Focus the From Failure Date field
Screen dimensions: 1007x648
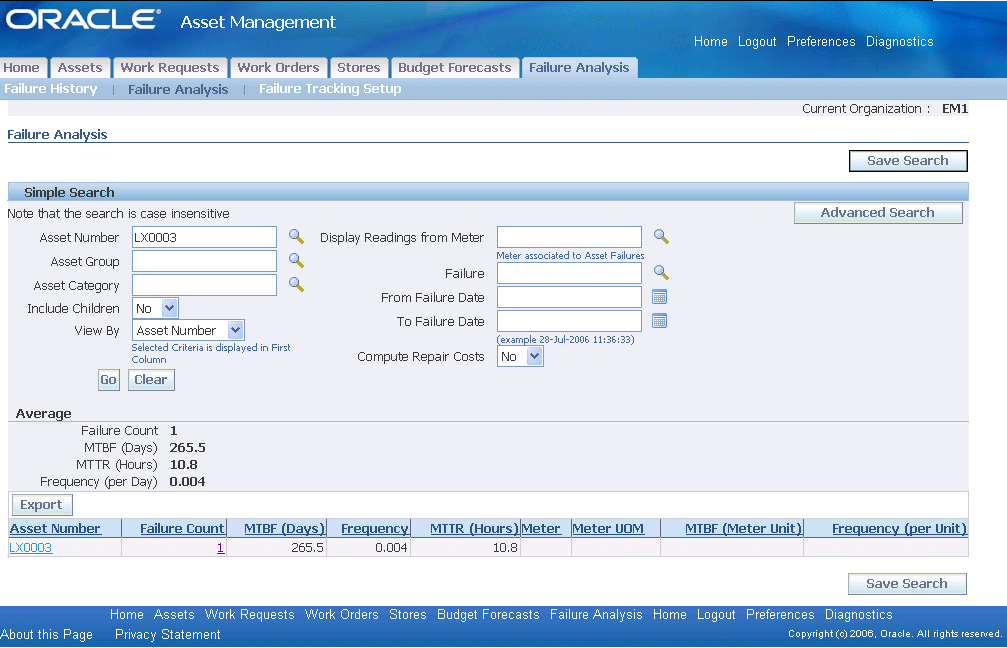(569, 297)
